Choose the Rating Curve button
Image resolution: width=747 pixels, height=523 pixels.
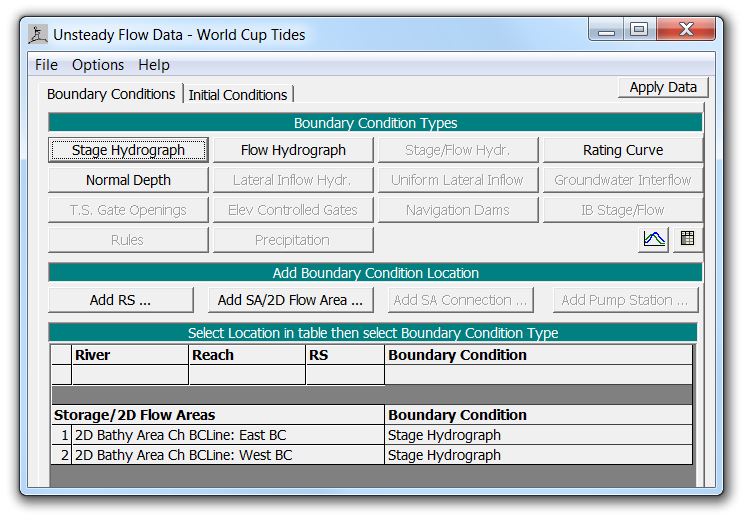pyautogui.click(x=623, y=151)
